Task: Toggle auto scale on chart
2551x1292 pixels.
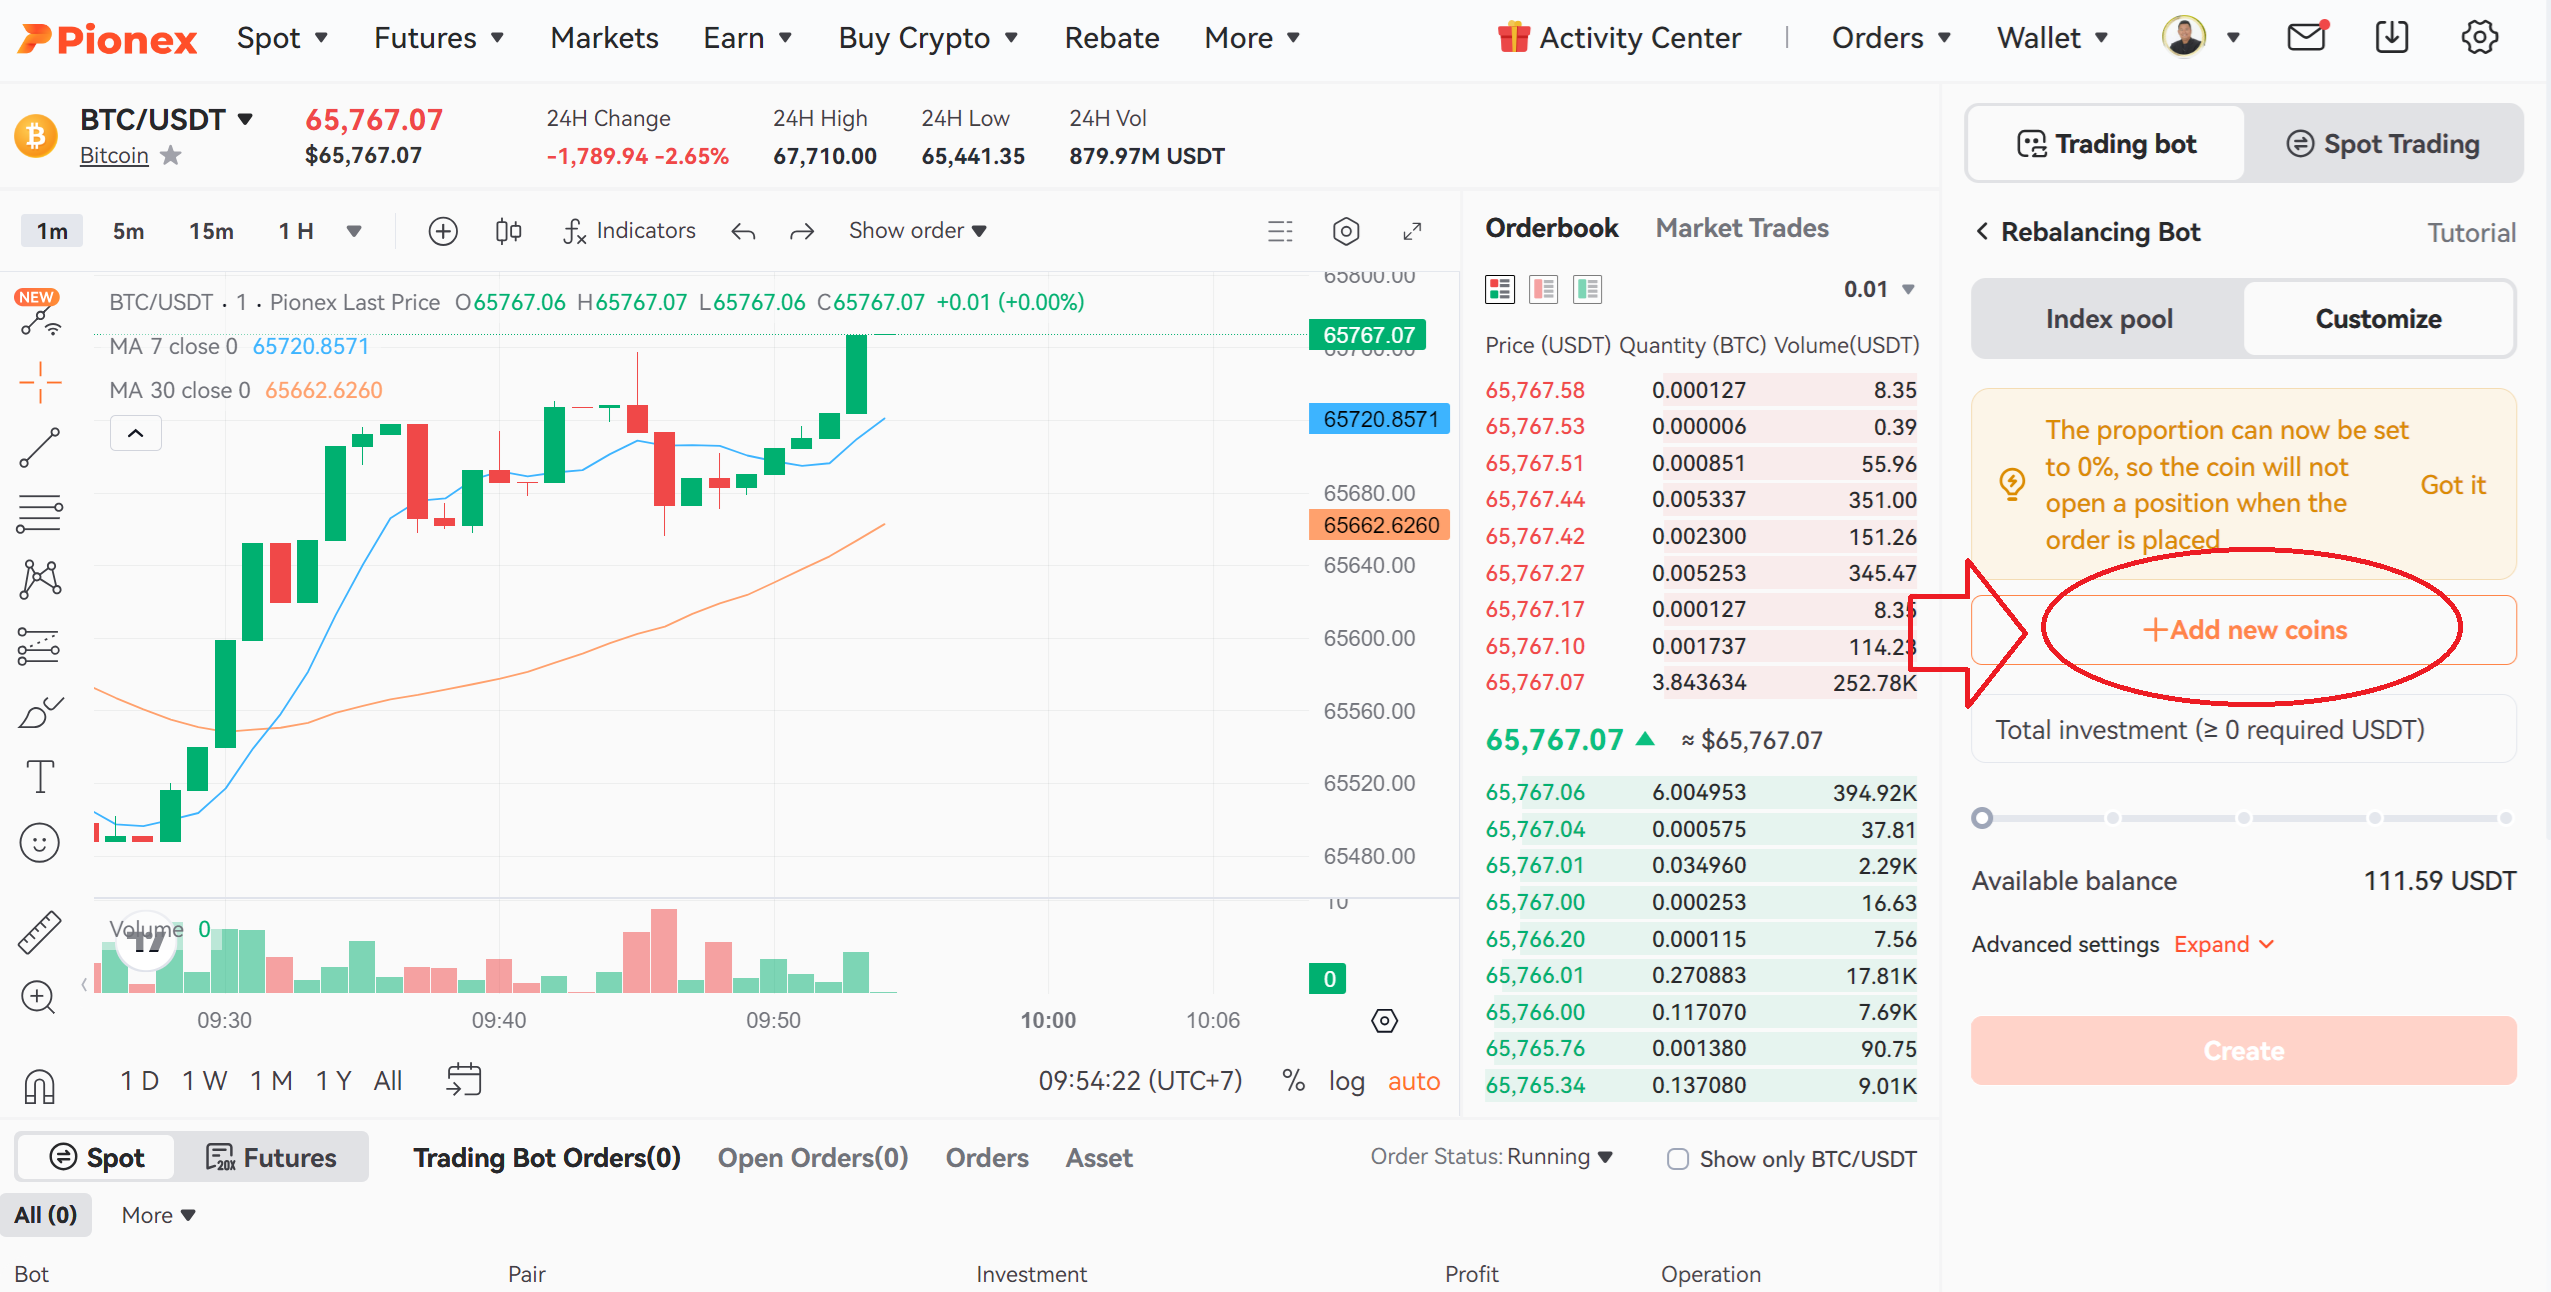Action: [1414, 1081]
